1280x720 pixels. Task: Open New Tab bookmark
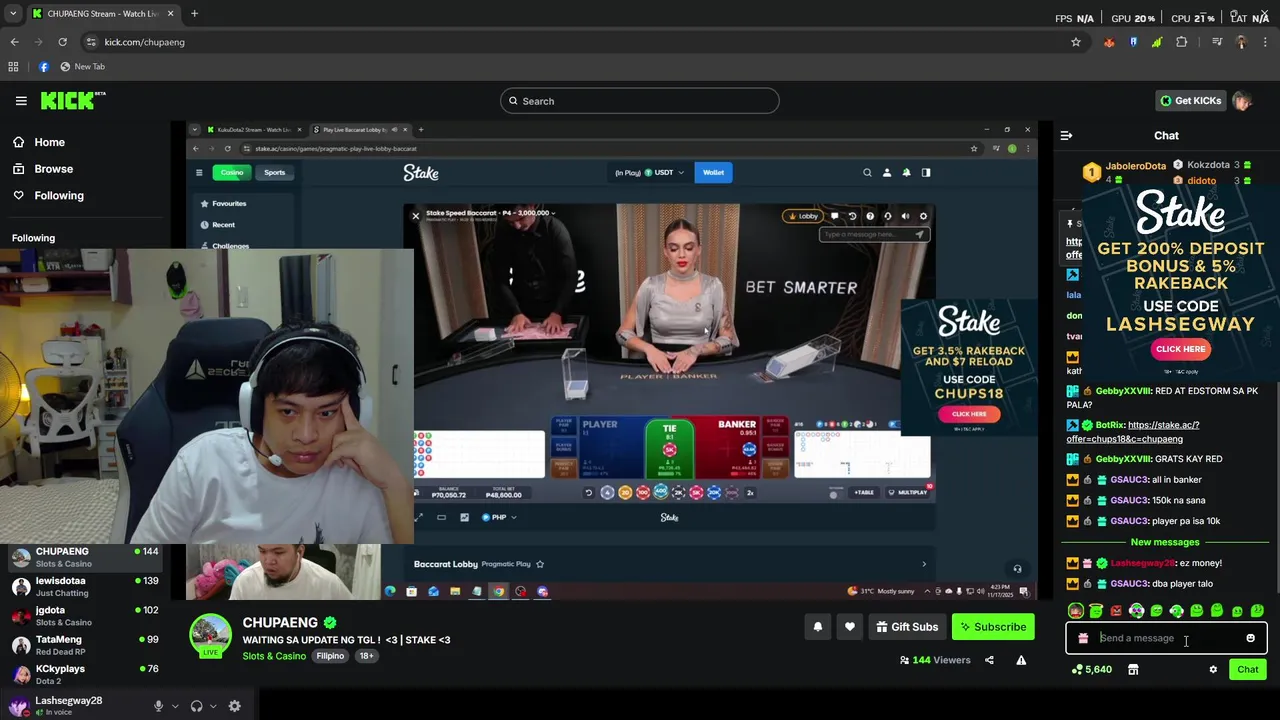point(82,67)
